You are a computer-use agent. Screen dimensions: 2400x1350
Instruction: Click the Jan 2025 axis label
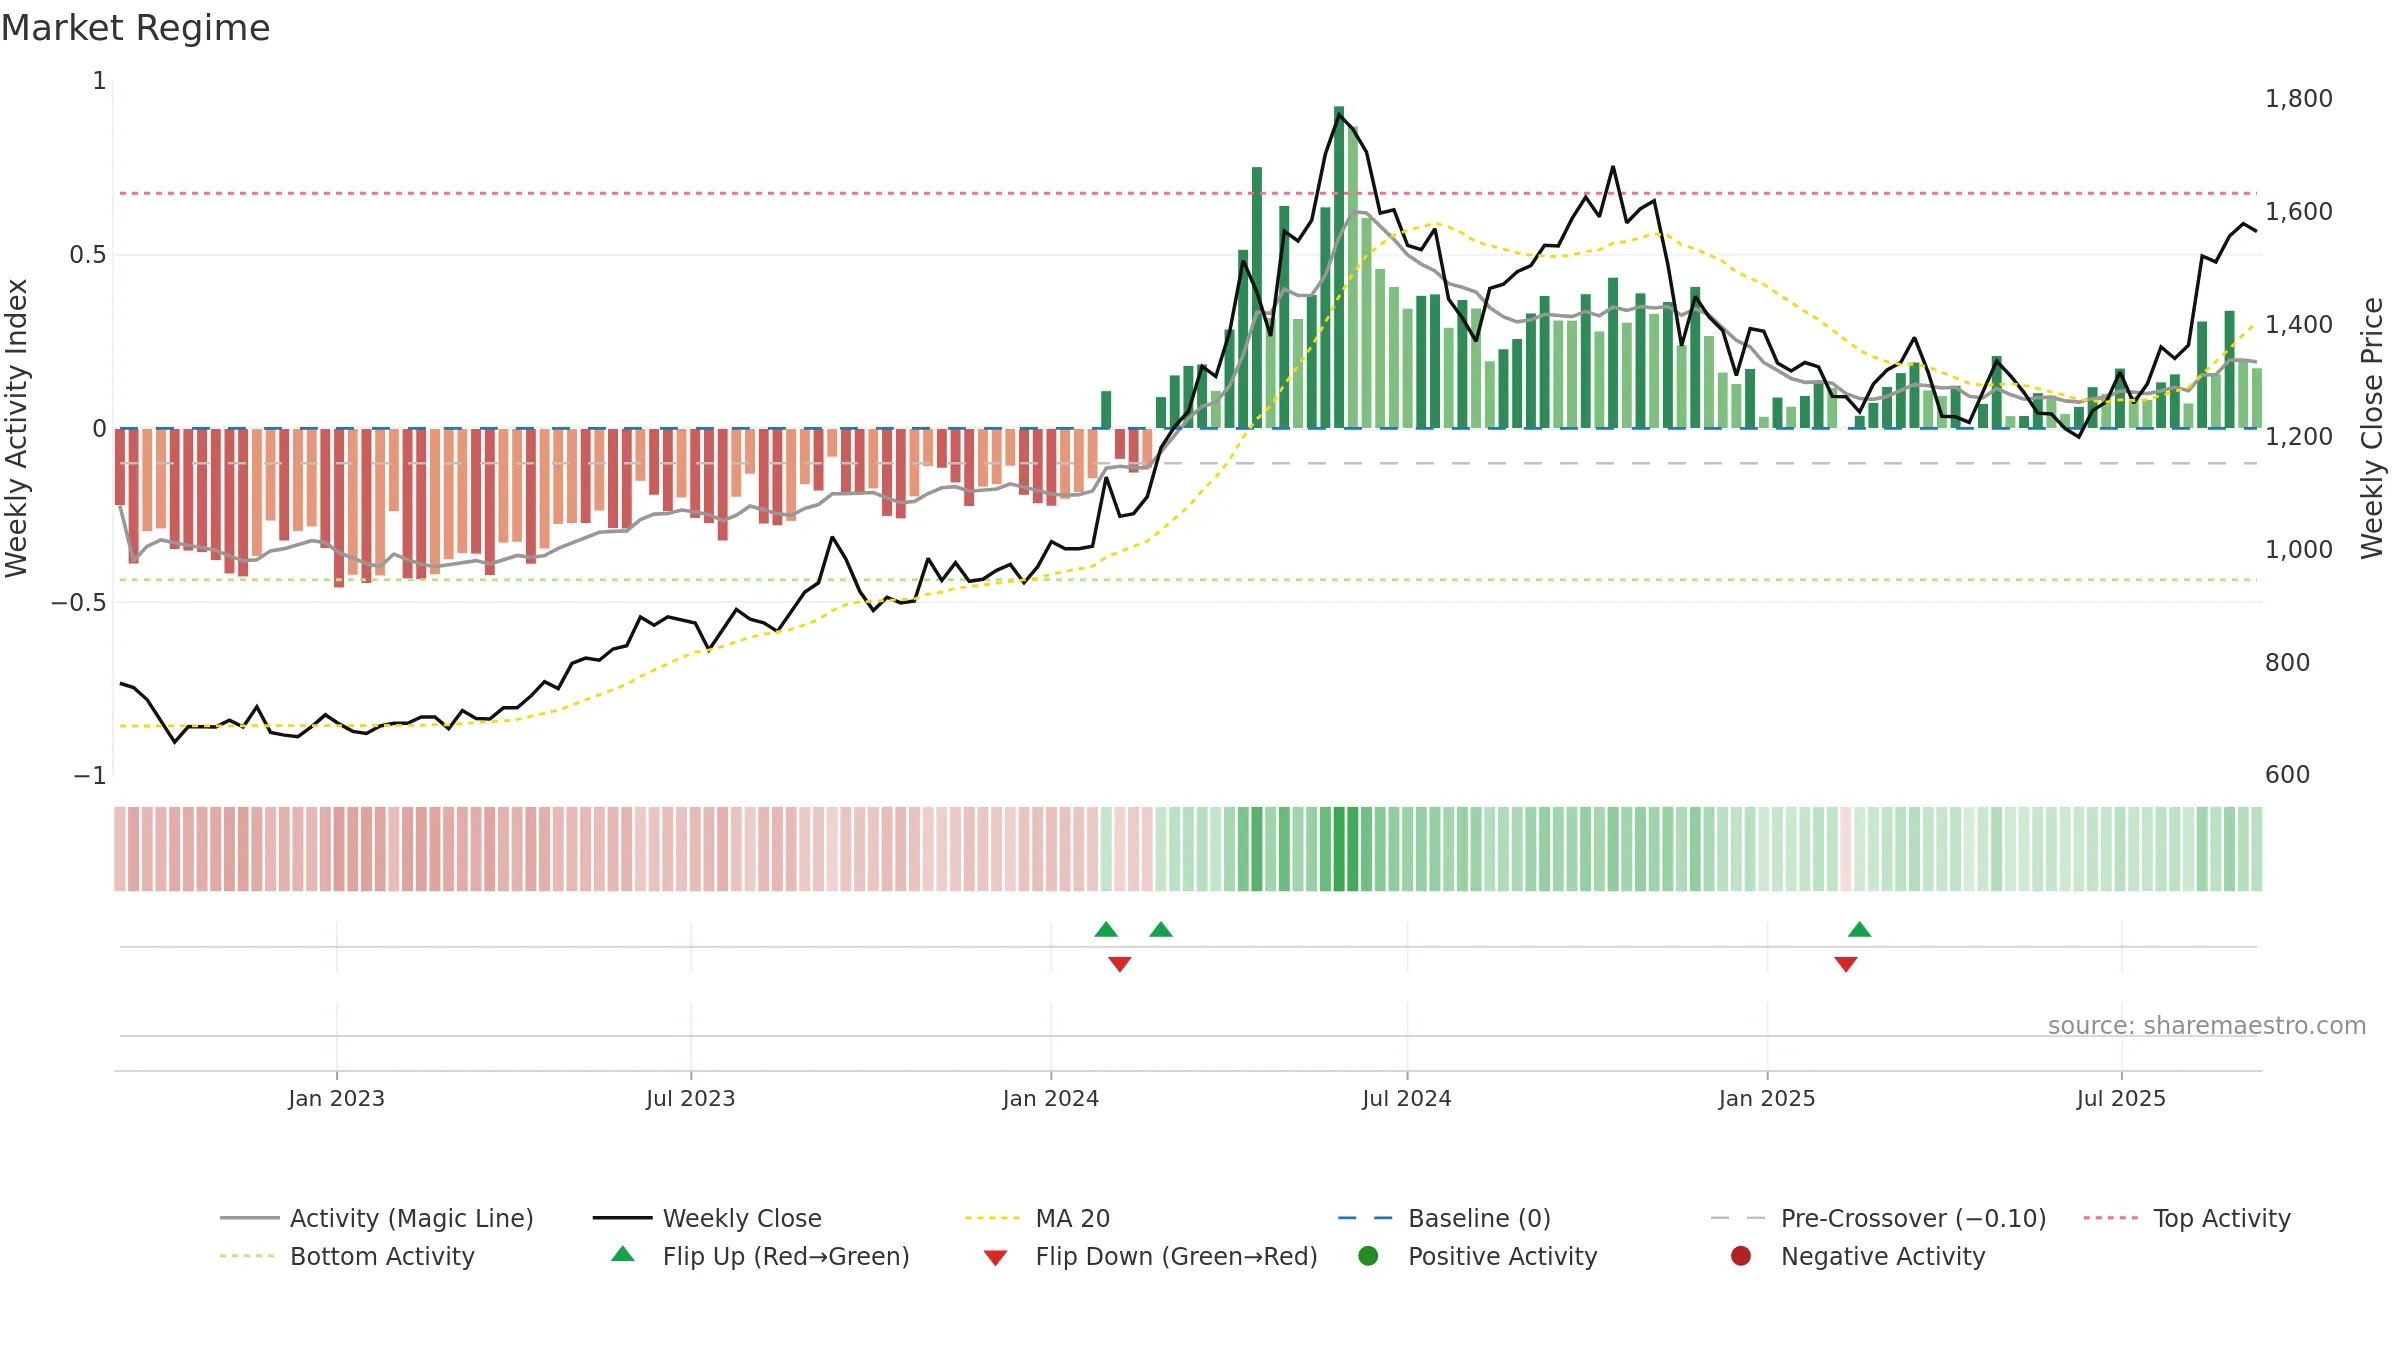[1767, 1098]
